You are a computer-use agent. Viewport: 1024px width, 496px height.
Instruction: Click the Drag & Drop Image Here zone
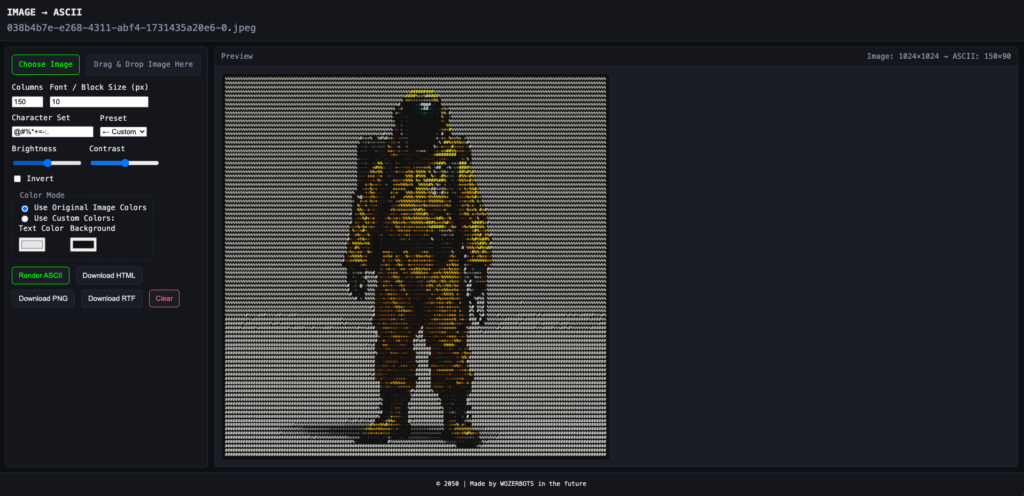pyautogui.click(x=143, y=65)
